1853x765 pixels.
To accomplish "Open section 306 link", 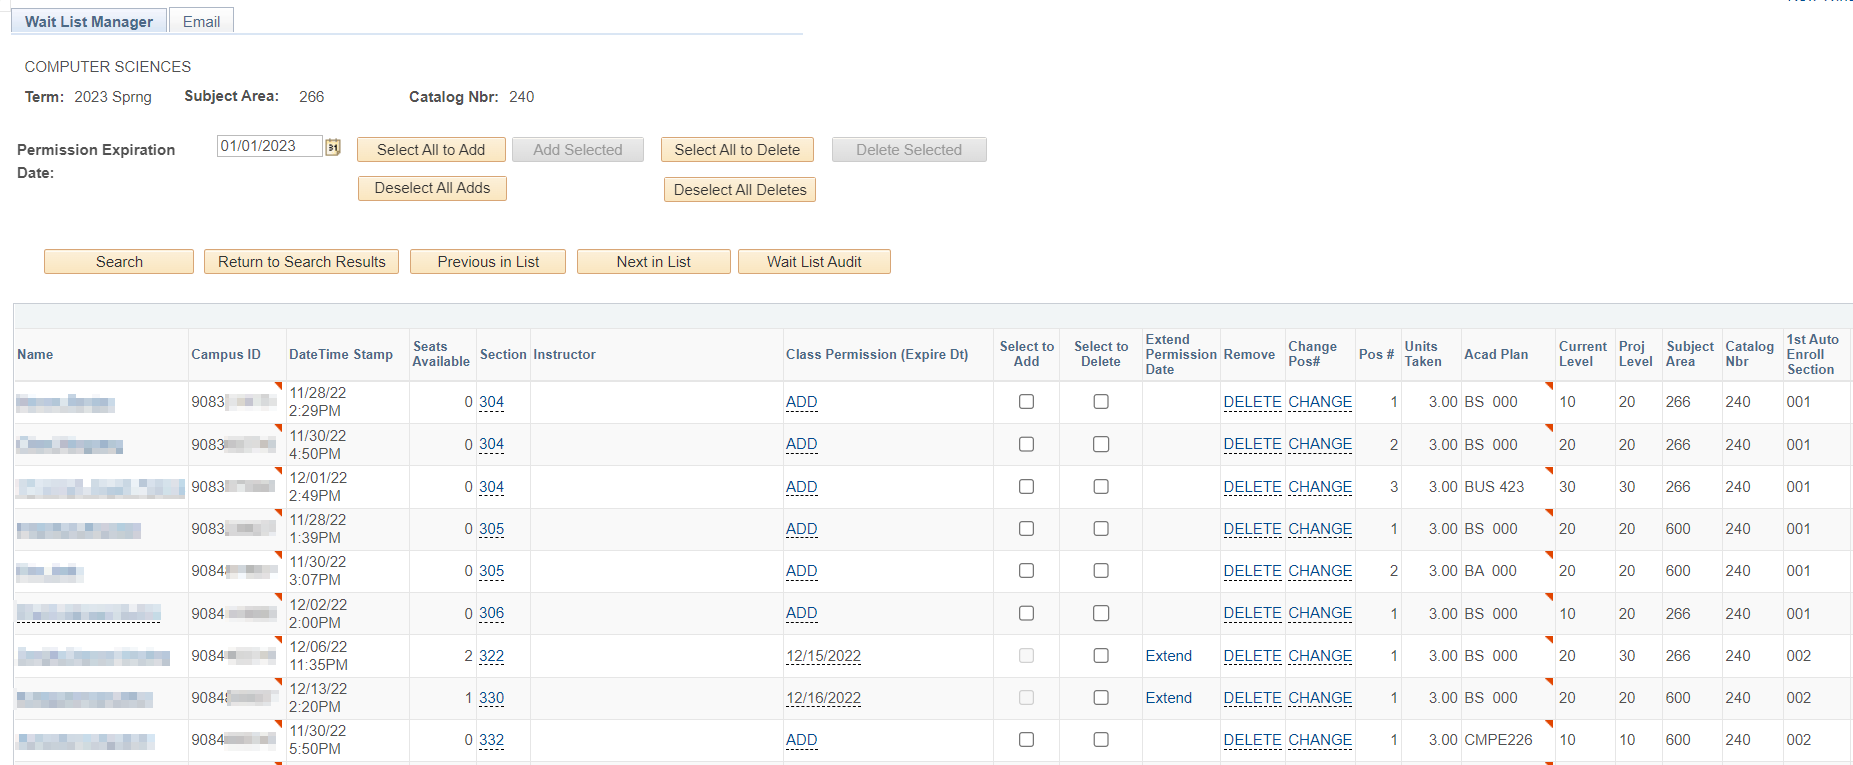I will [x=491, y=613].
